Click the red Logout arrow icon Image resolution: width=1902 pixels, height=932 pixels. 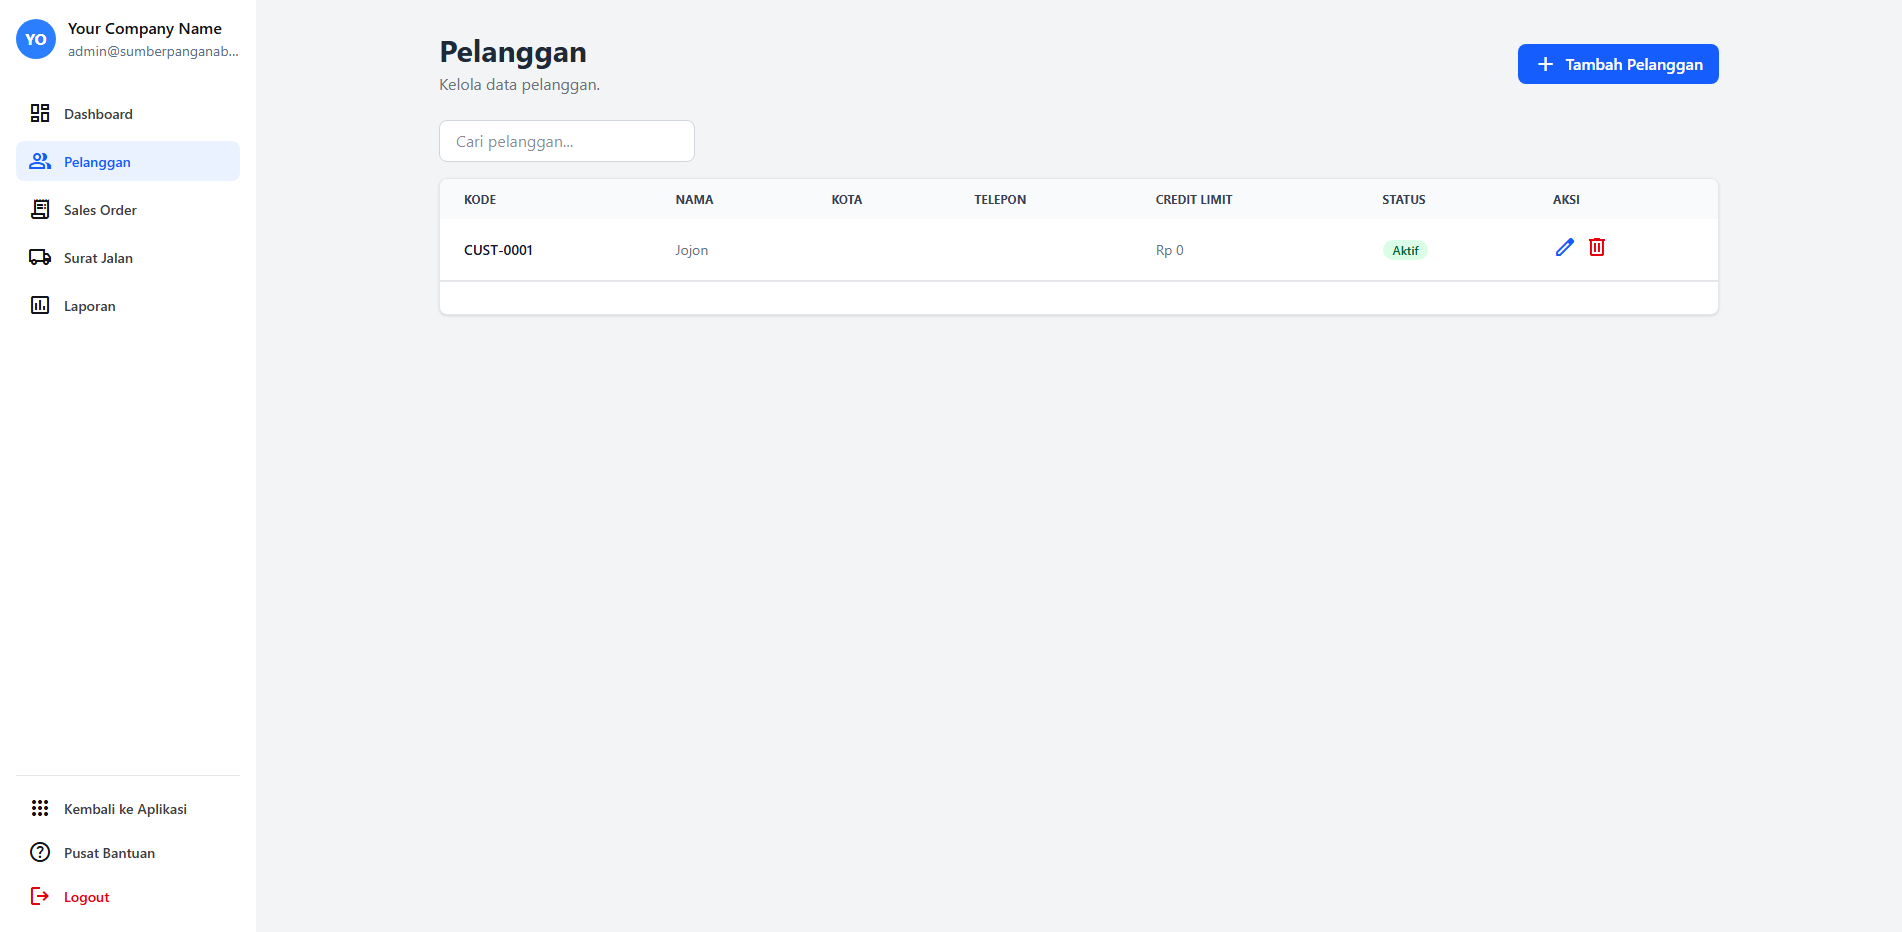tap(40, 896)
